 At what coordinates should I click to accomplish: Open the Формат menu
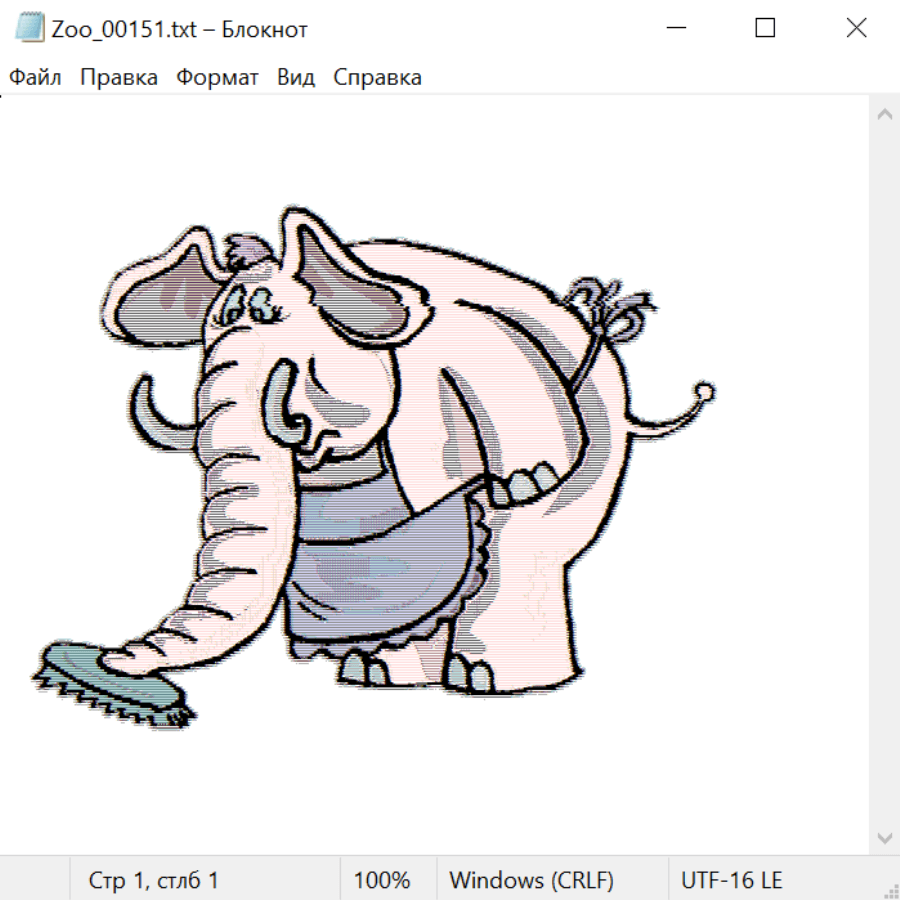217,78
